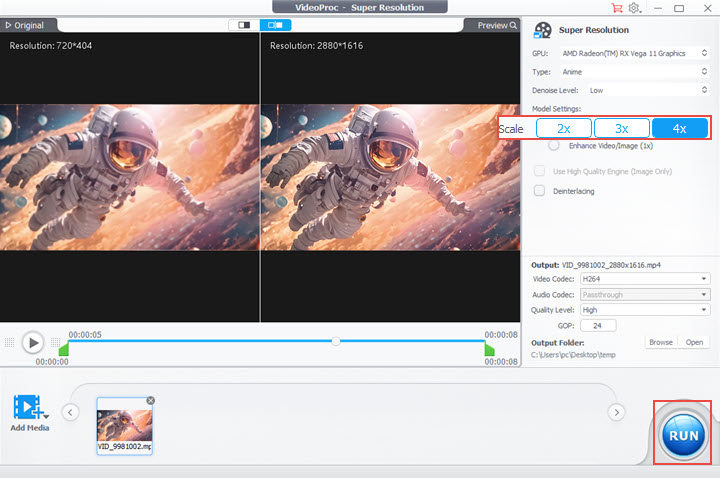Click the Resolution: 720*404 label
Image resolution: width=720 pixels, height=478 pixels.
tap(51, 45)
